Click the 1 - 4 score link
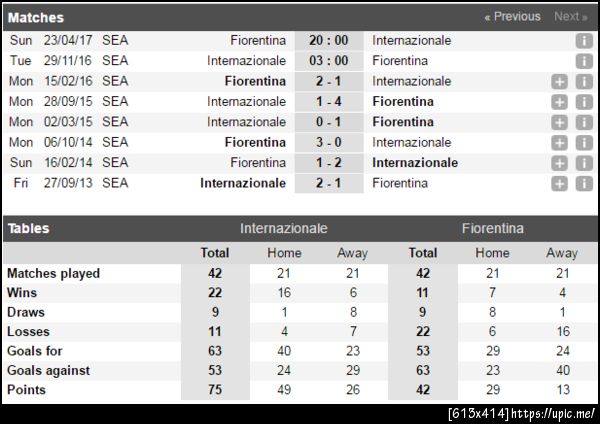 (x=329, y=102)
